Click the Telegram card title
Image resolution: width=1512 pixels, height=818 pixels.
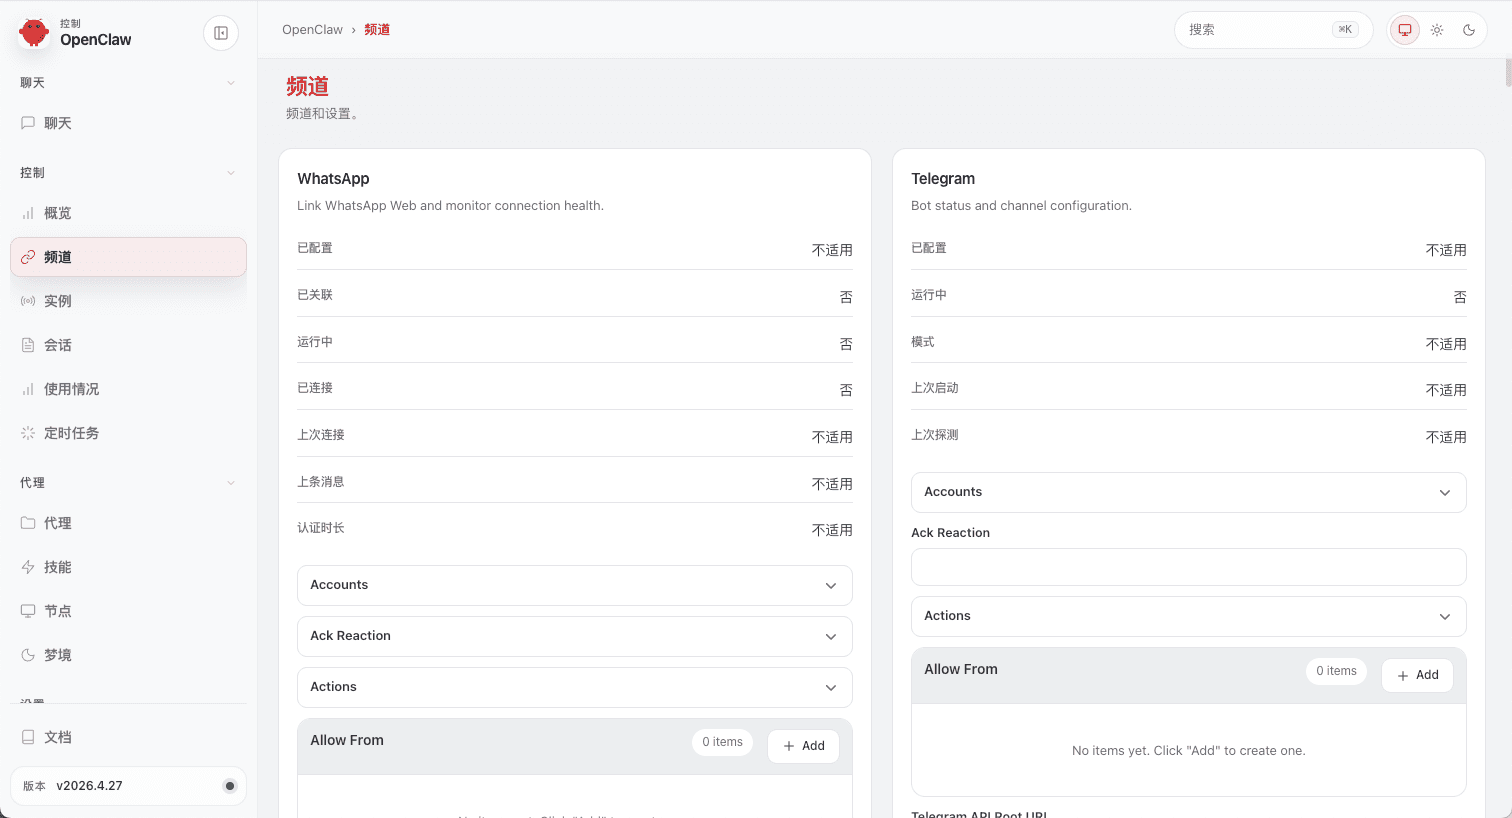click(943, 179)
